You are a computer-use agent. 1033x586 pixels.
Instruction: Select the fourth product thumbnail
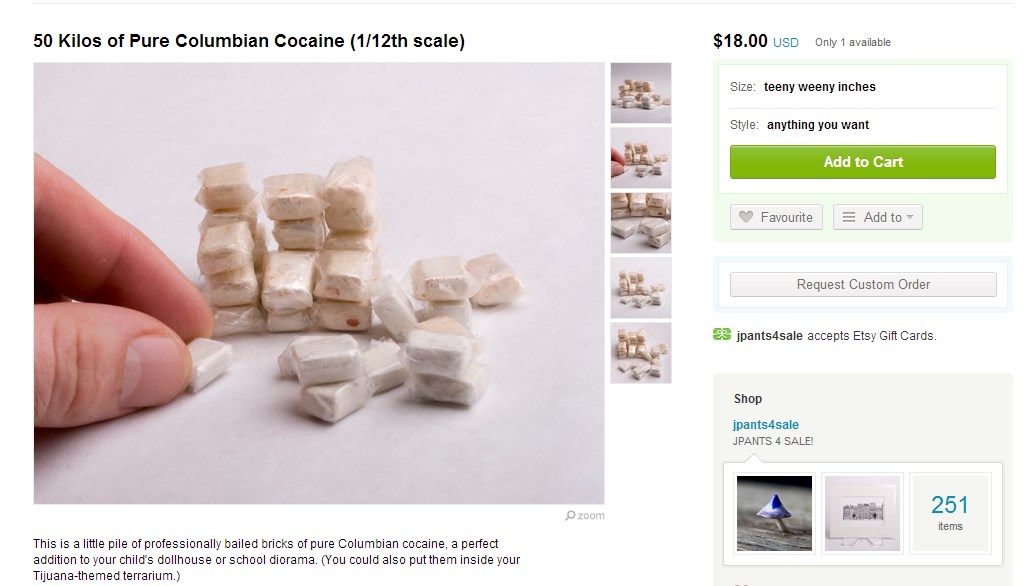click(x=641, y=288)
